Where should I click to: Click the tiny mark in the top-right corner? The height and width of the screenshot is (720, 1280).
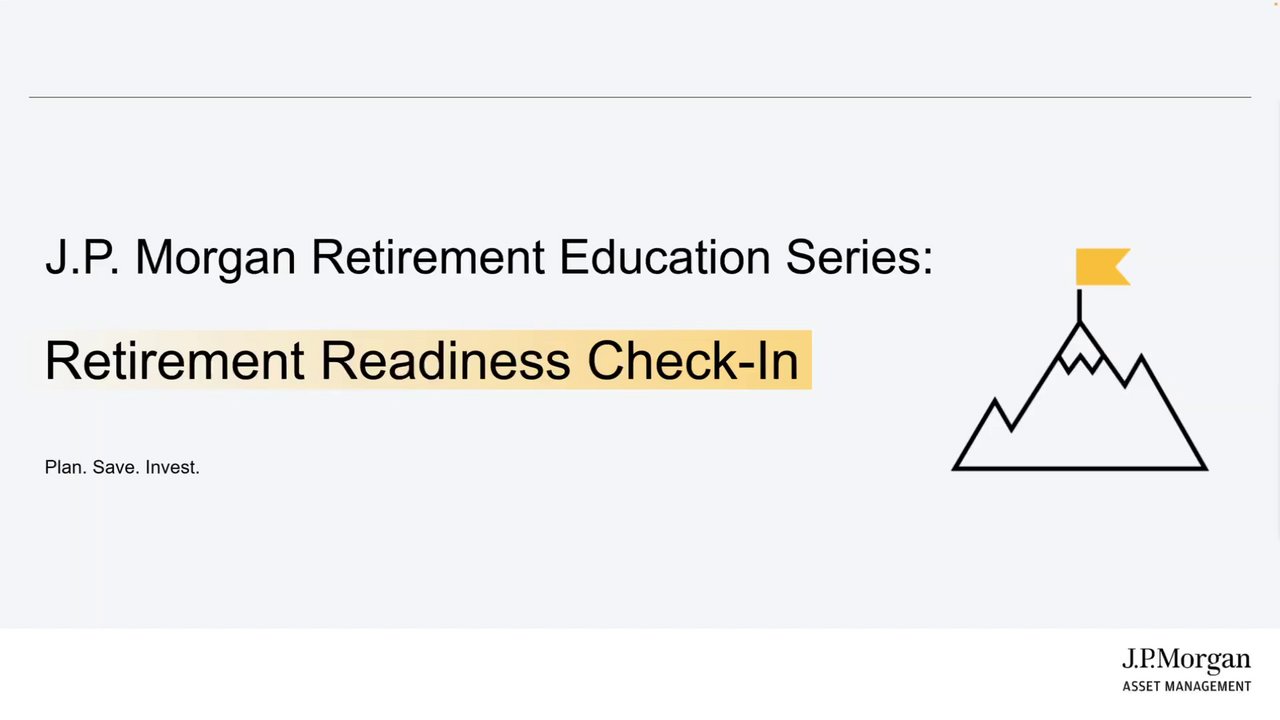1276,4
